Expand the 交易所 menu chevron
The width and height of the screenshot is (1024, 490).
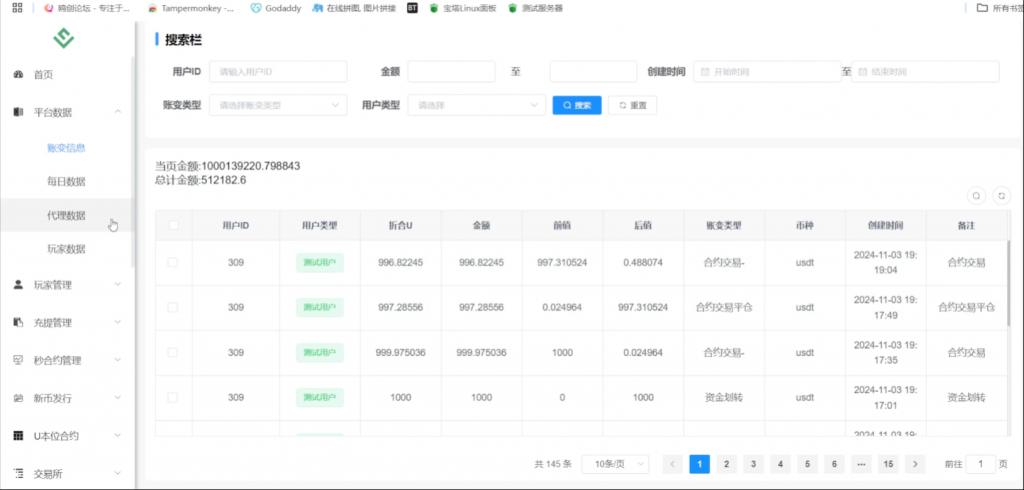point(118,473)
